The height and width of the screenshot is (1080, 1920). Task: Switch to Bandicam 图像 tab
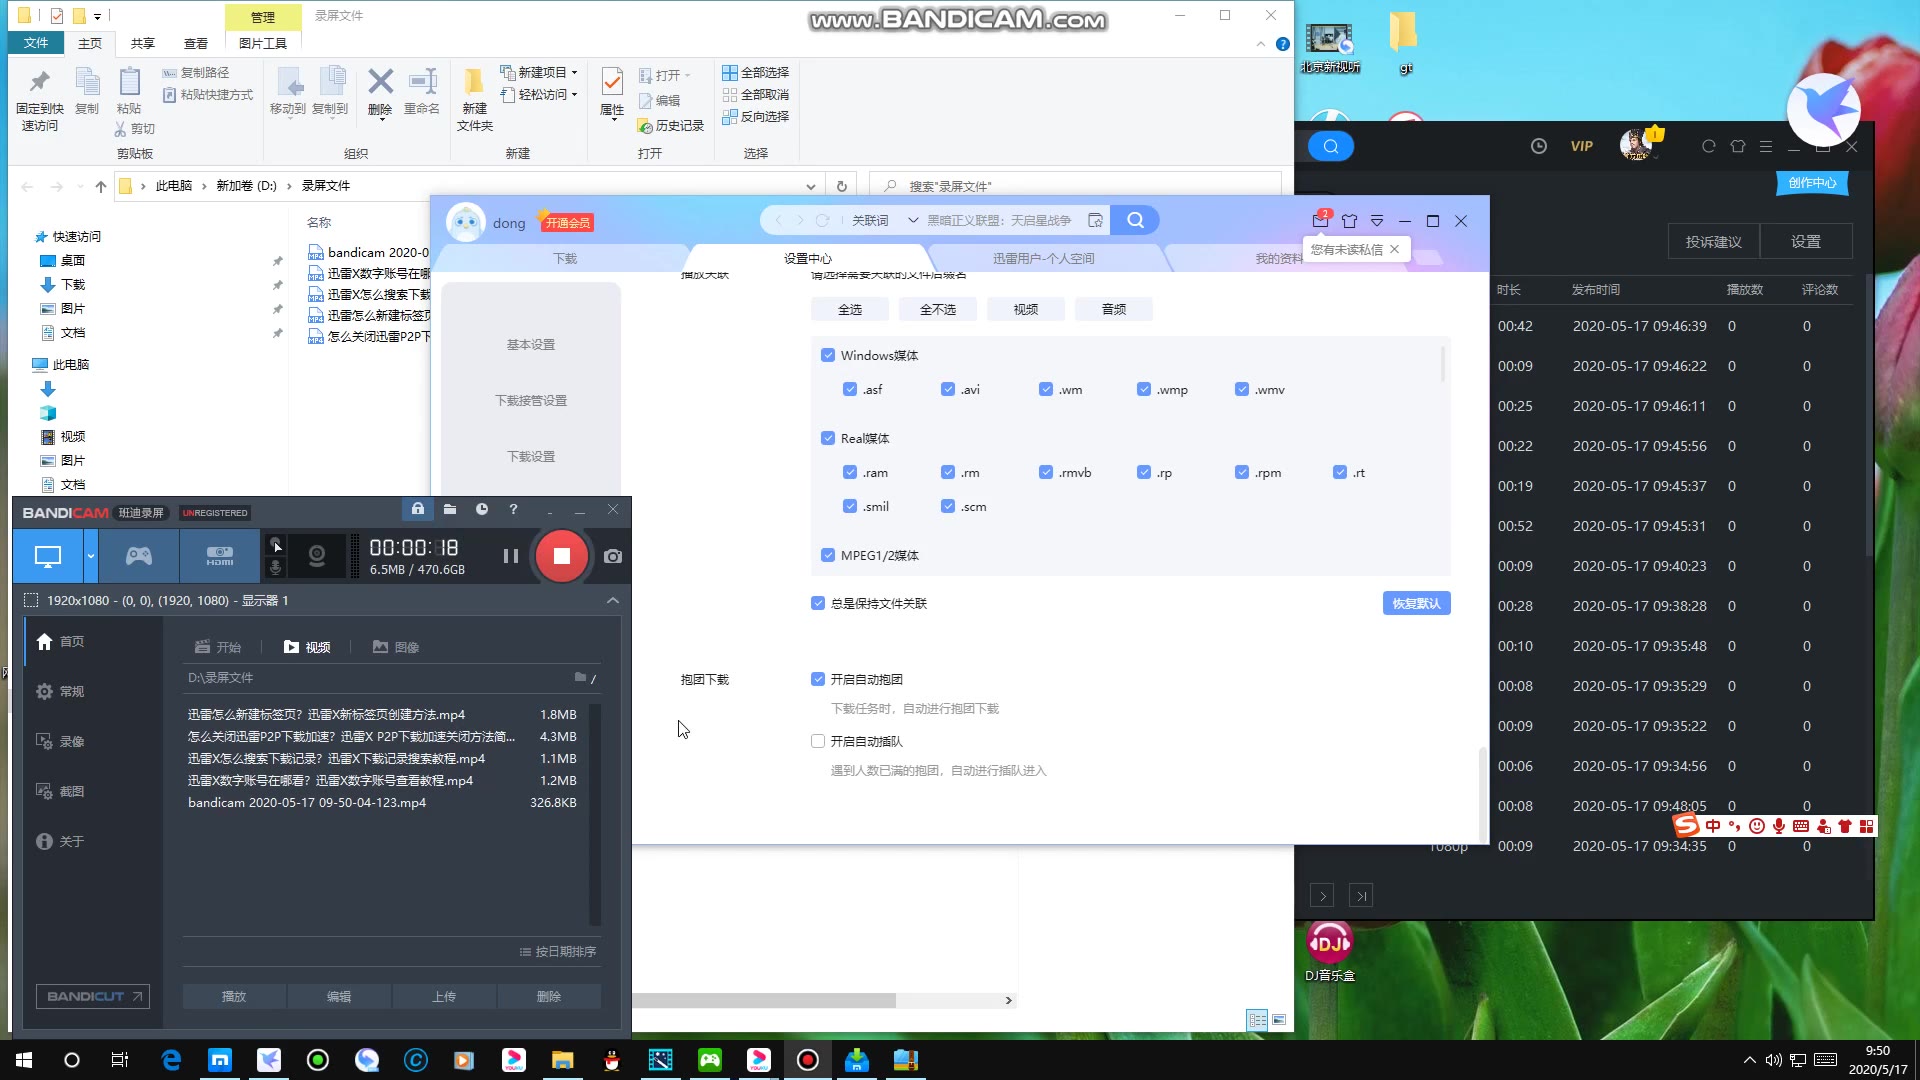pos(395,647)
